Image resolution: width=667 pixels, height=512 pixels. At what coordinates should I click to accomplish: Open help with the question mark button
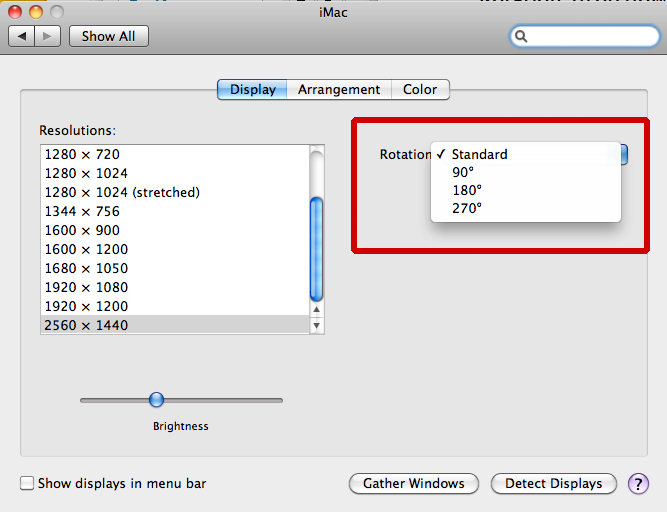(638, 484)
